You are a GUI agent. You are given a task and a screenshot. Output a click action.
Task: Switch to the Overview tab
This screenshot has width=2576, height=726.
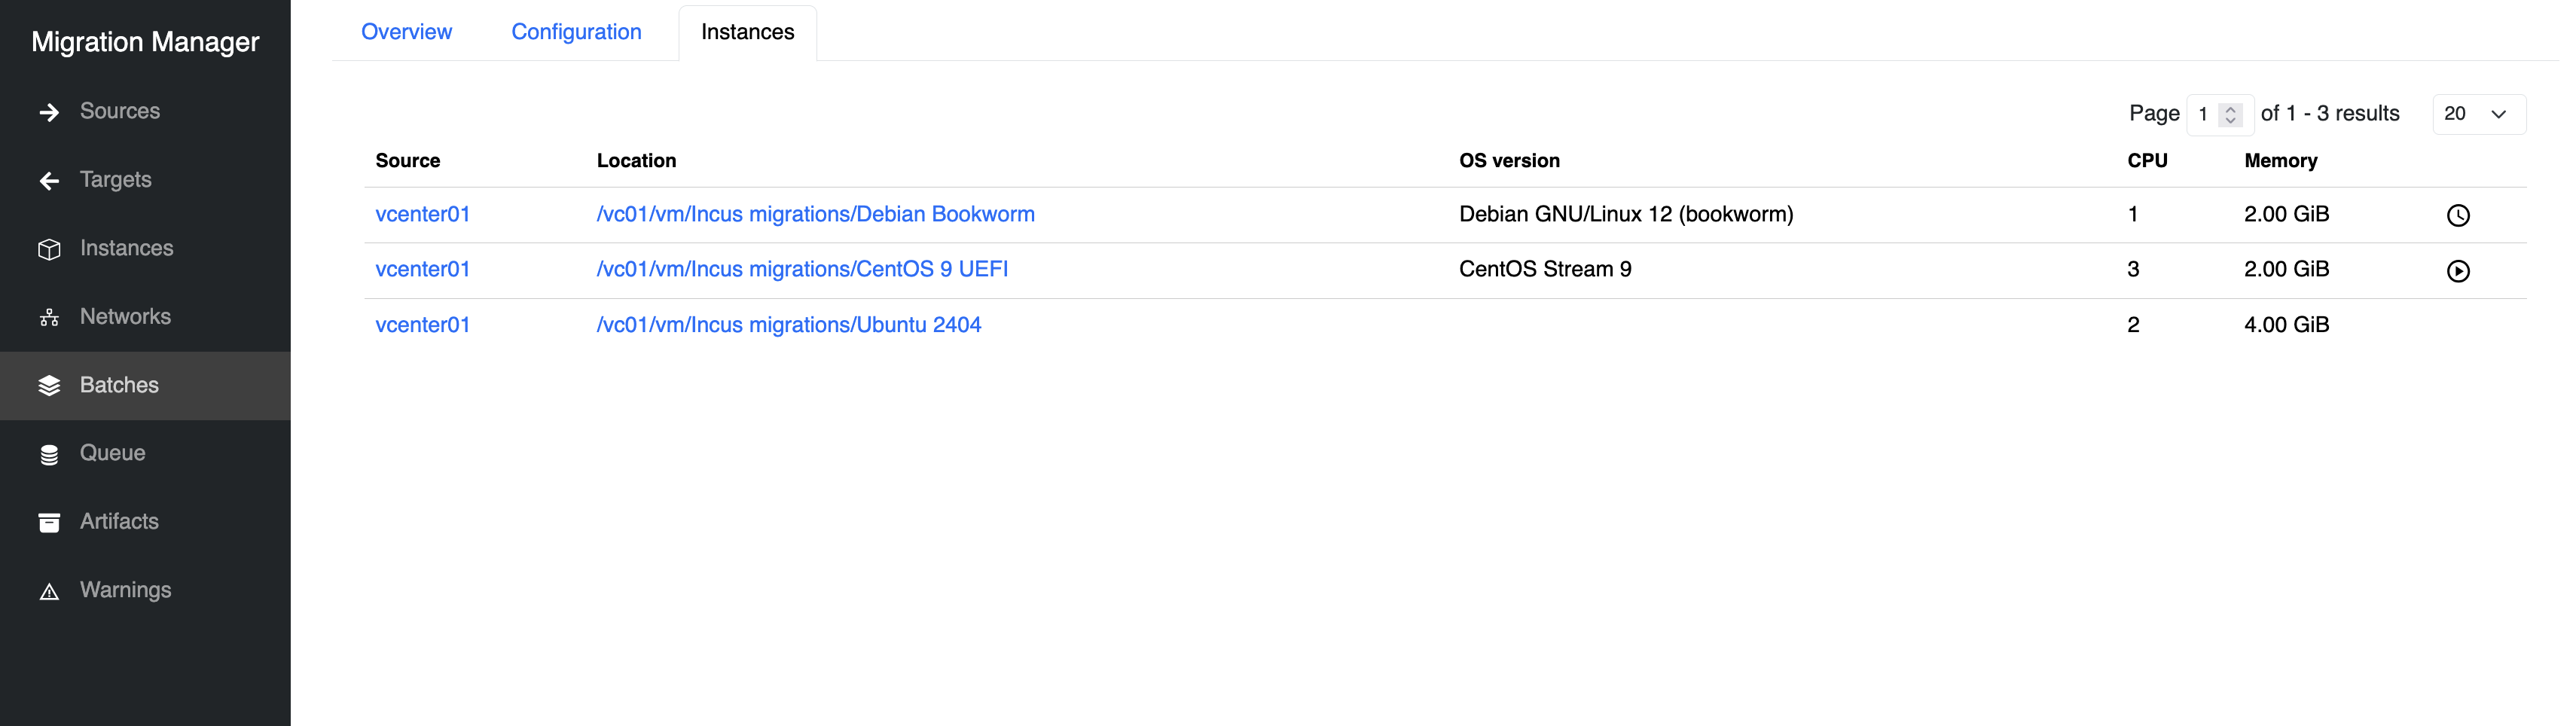coord(406,32)
